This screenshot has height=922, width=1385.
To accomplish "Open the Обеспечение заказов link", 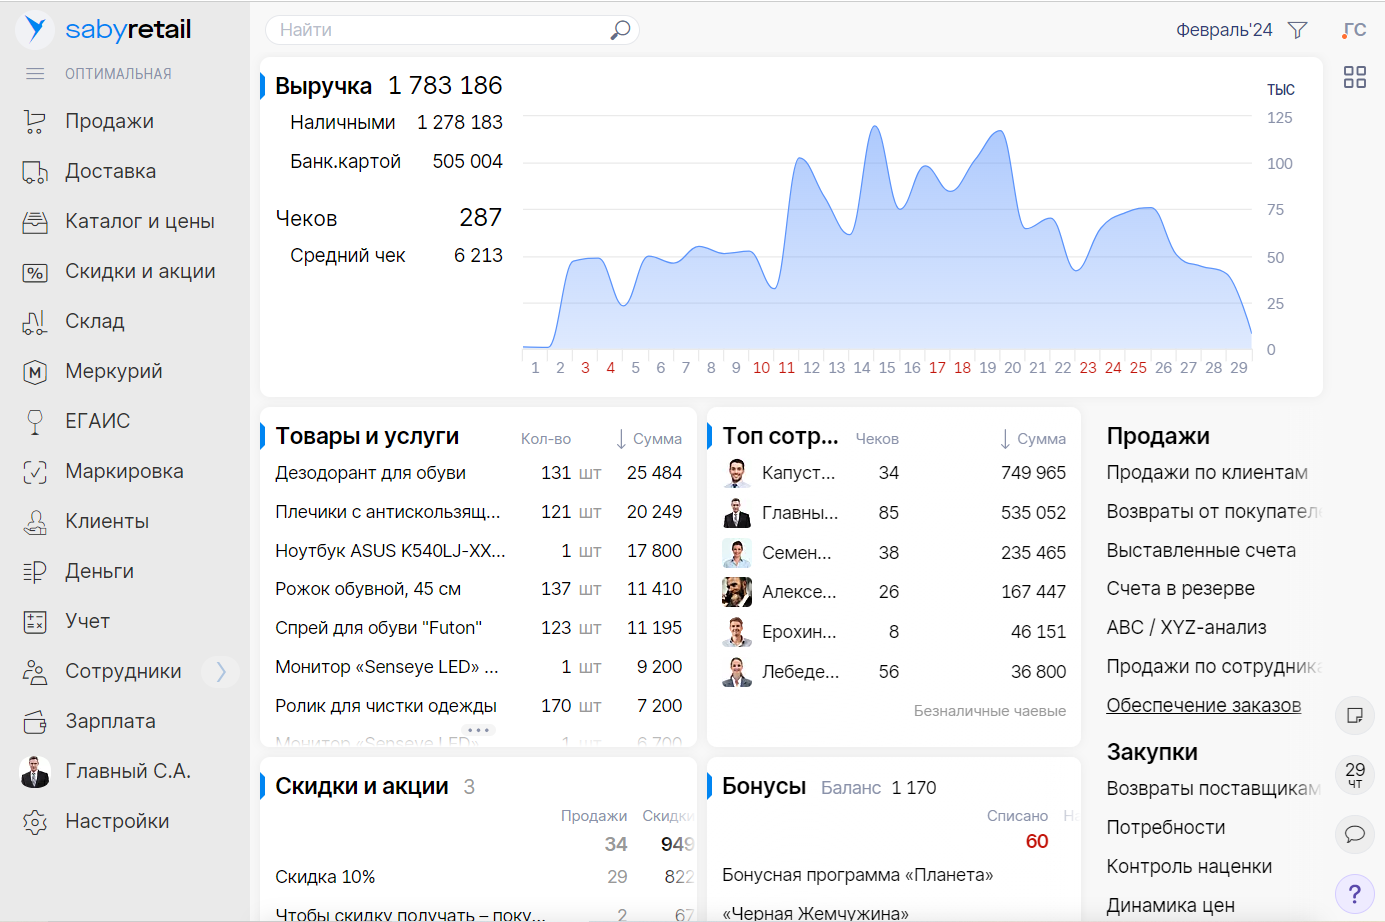I will [x=1203, y=705].
